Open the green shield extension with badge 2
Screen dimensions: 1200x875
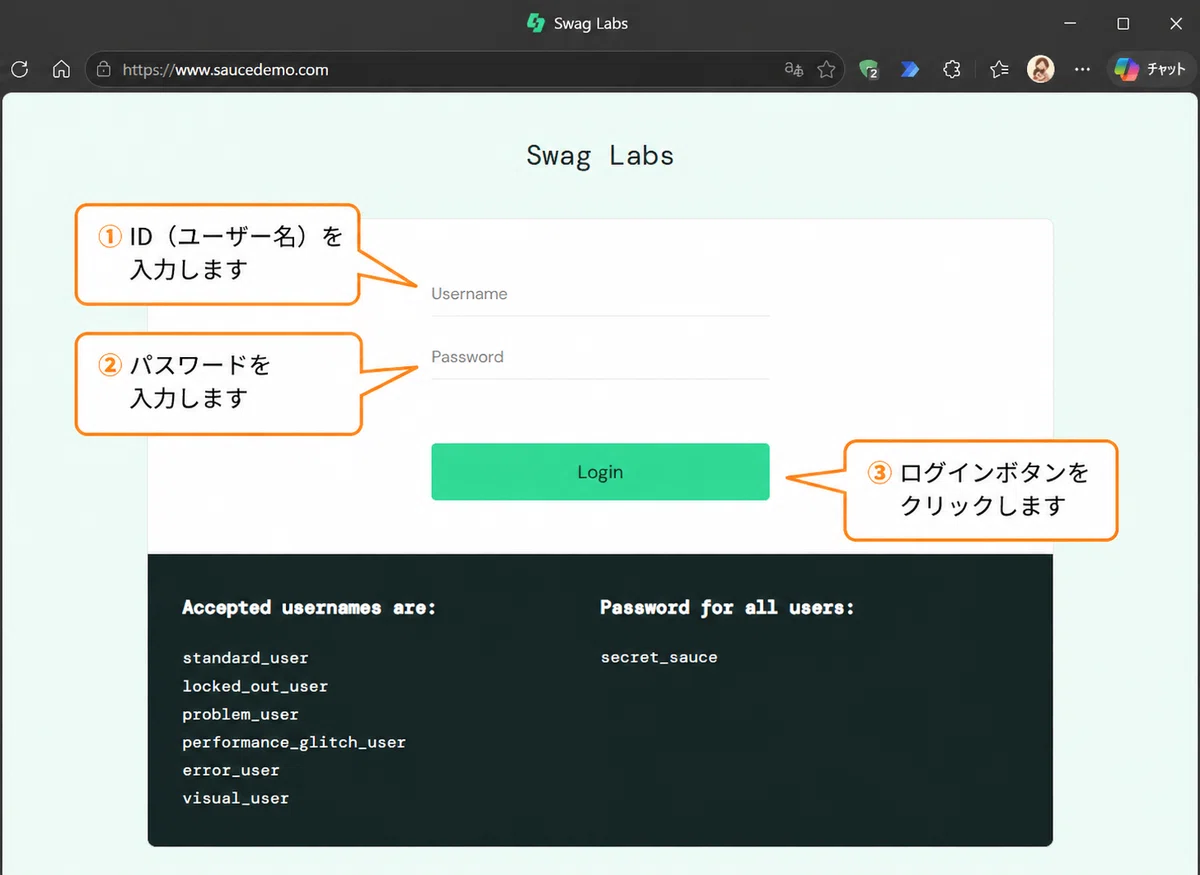pos(869,69)
